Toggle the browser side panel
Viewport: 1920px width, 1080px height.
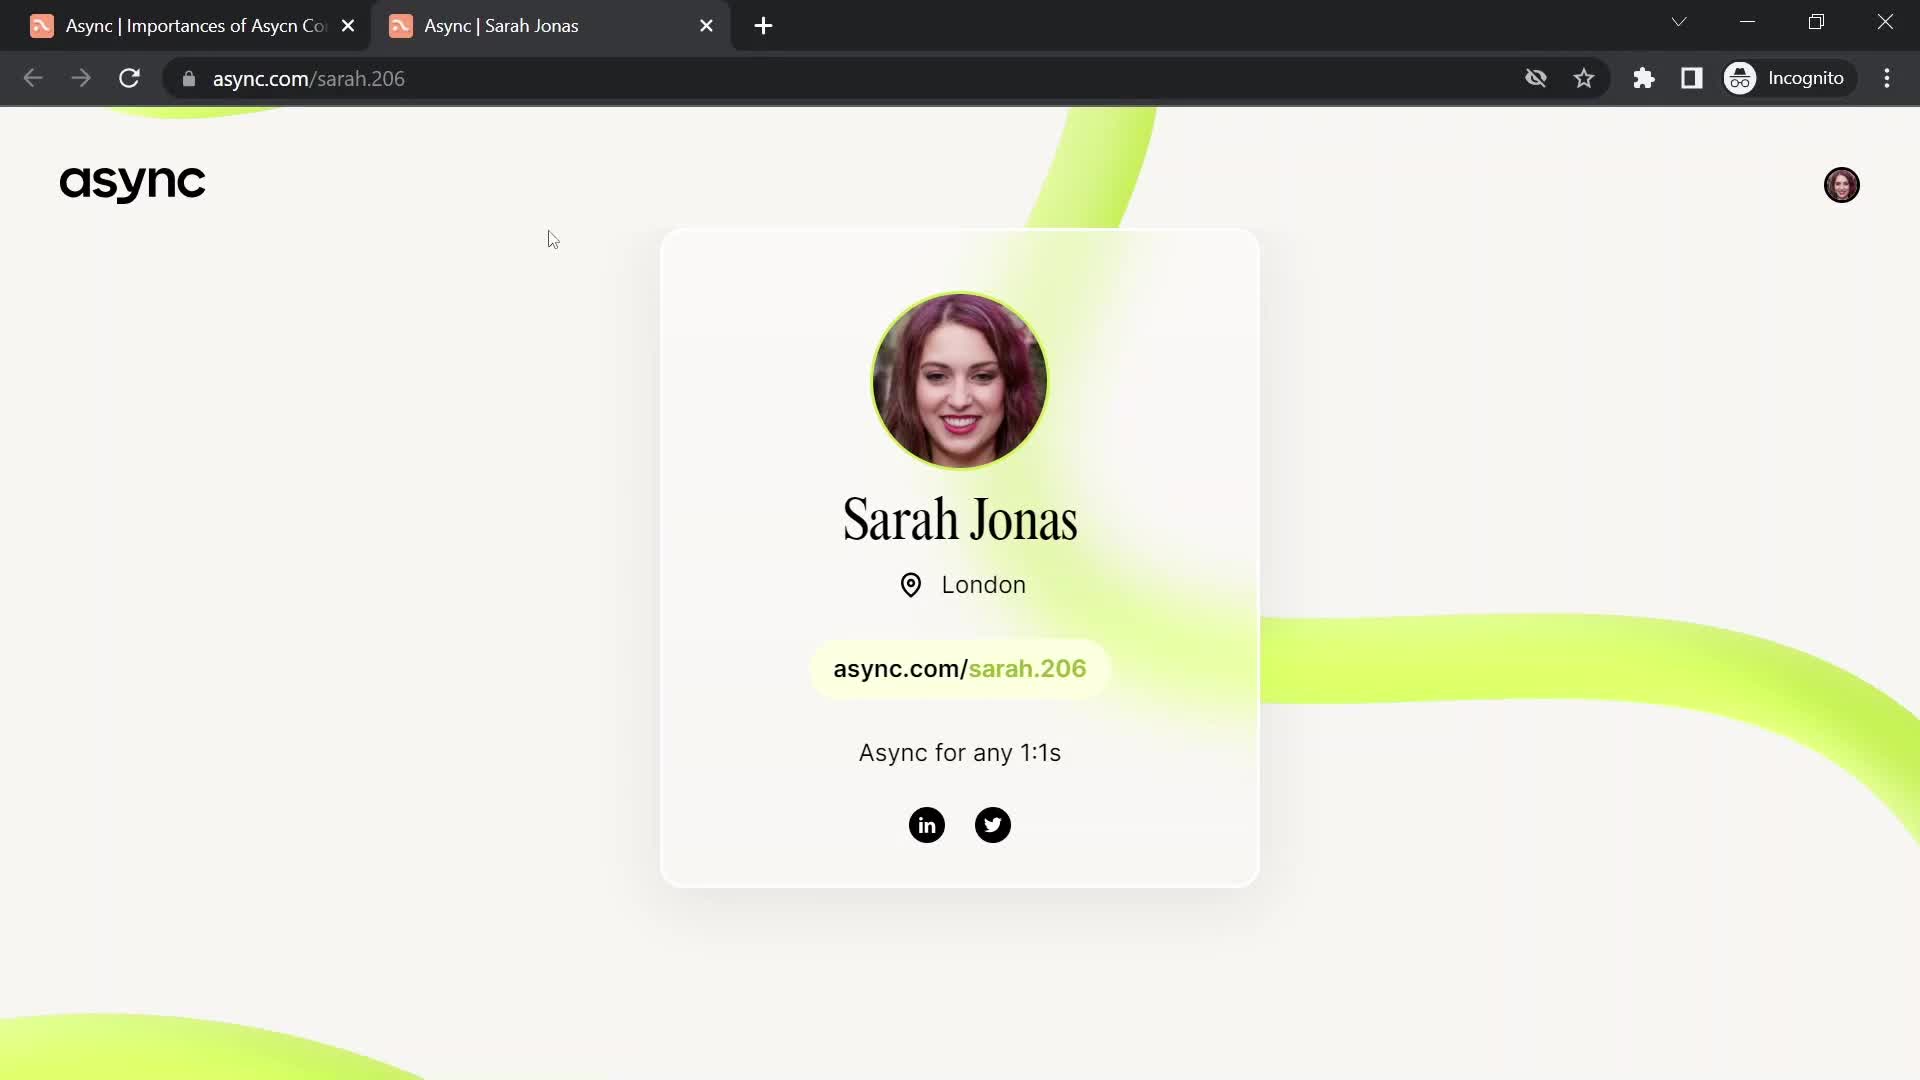click(x=1691, y=78)
